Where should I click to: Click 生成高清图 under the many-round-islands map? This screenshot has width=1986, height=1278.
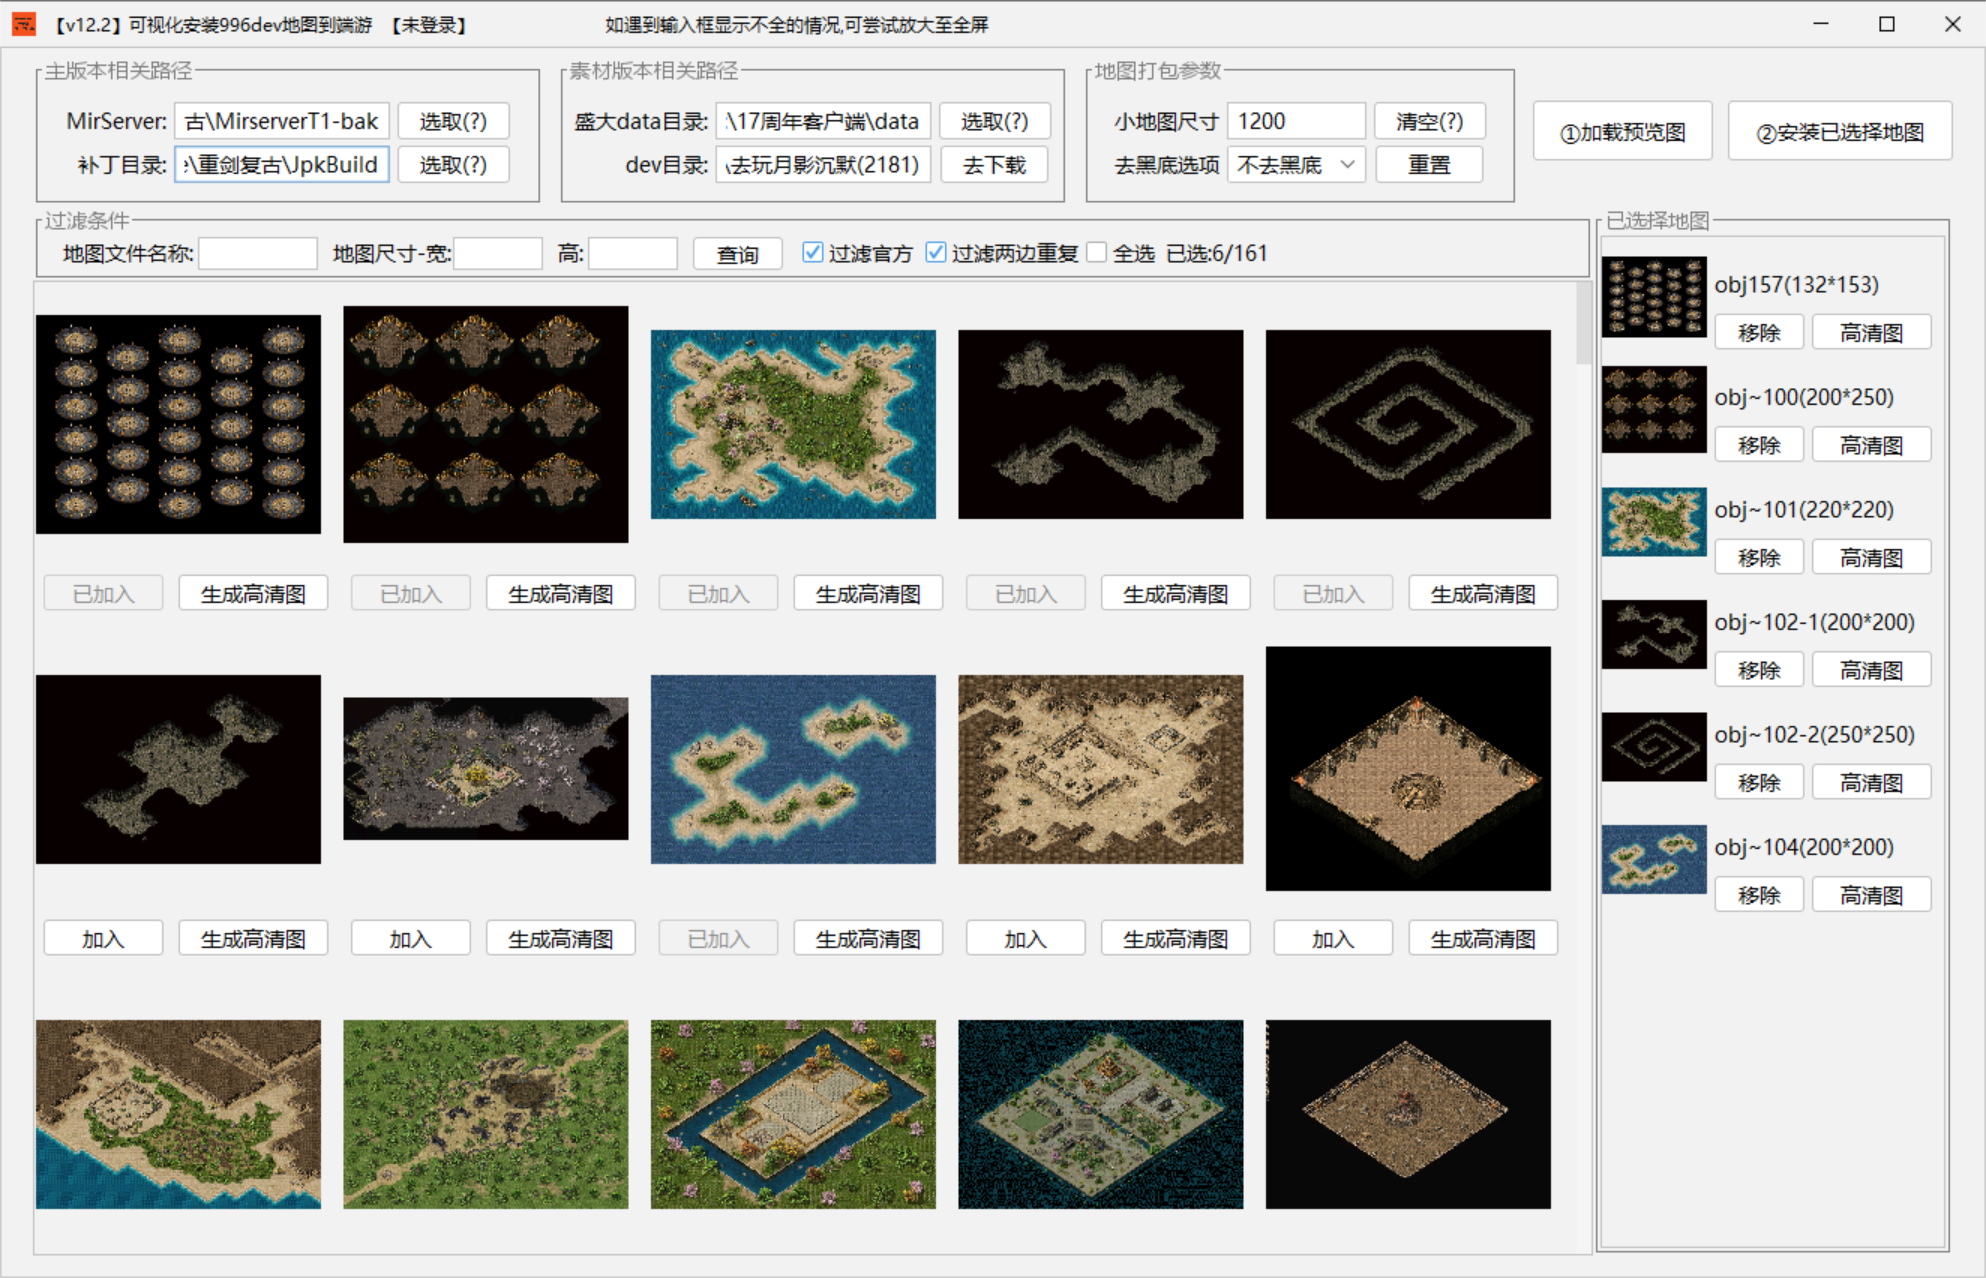point(253,594)
